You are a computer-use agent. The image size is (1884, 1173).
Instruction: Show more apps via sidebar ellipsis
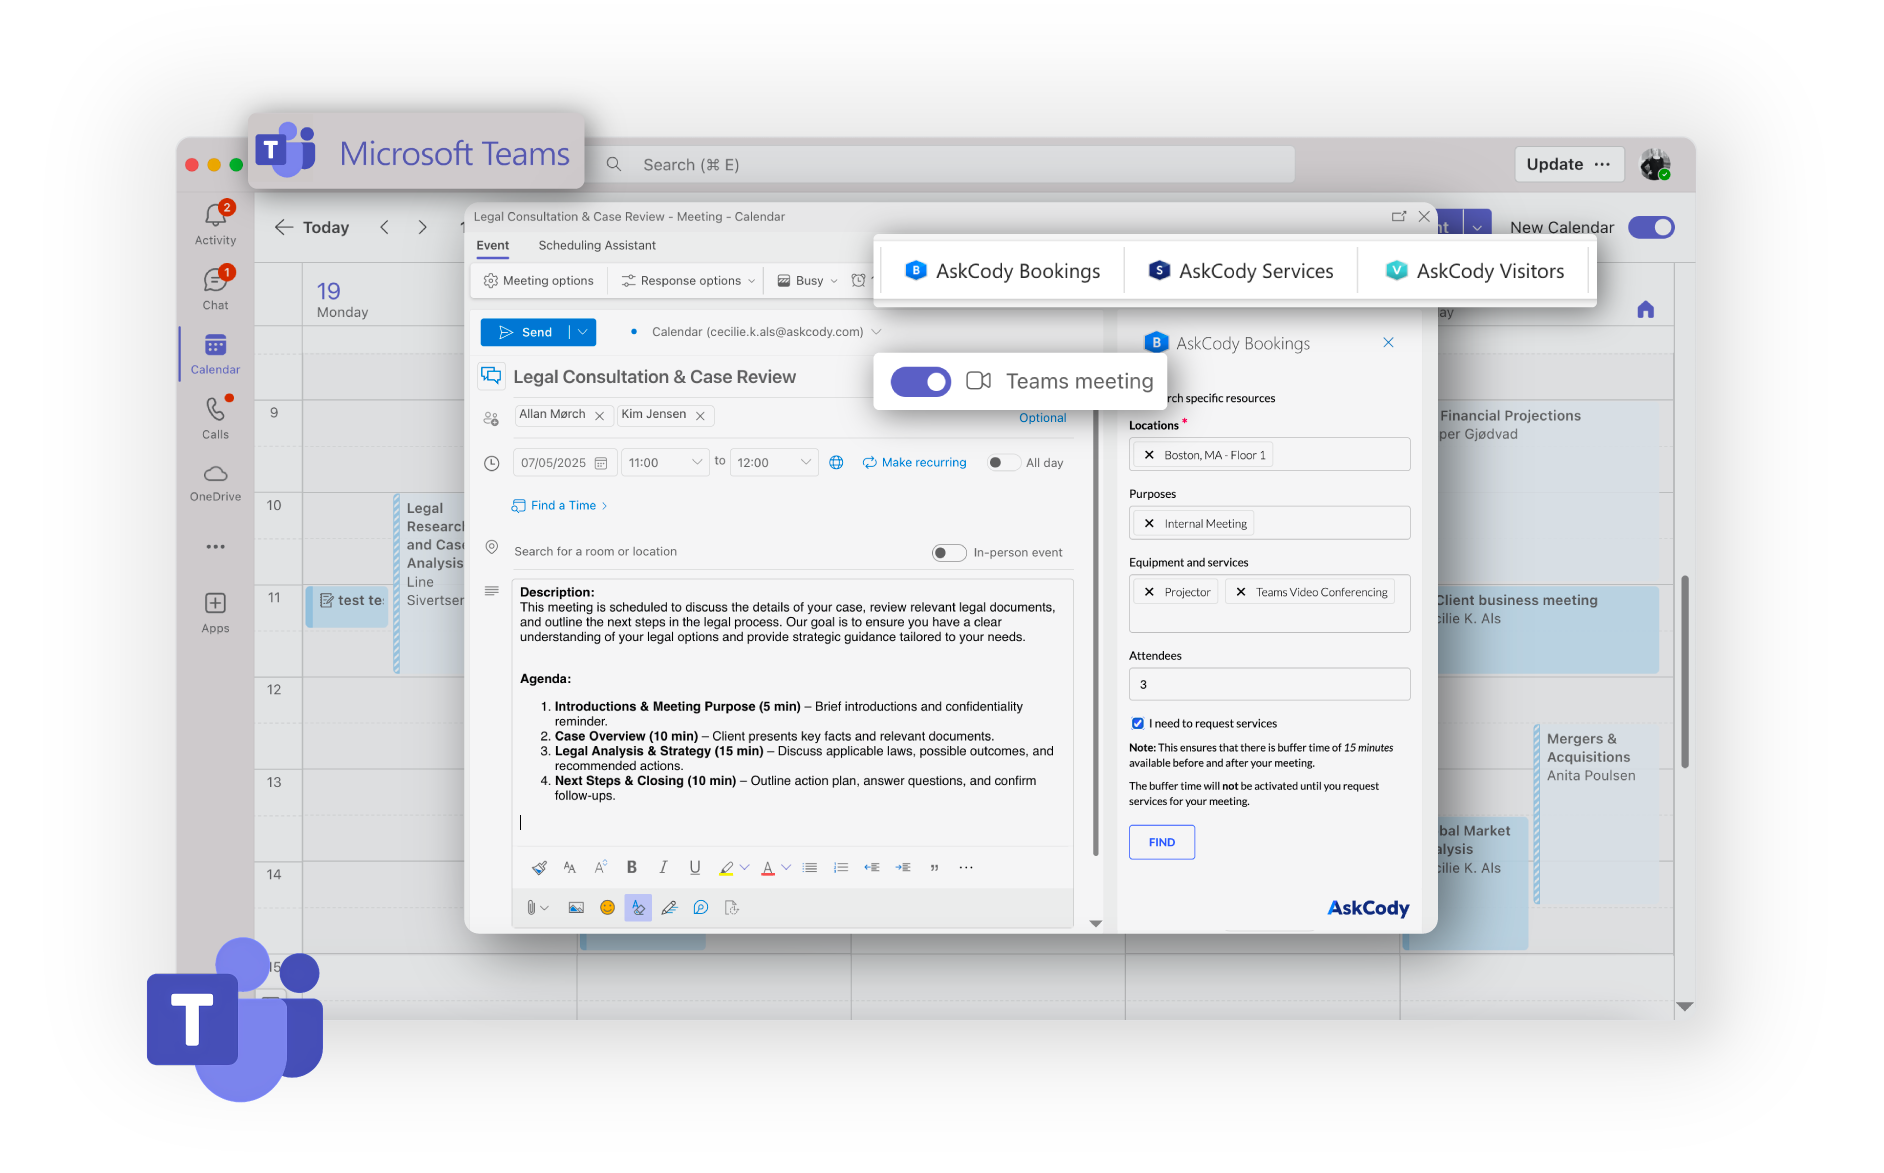[216, 547]
